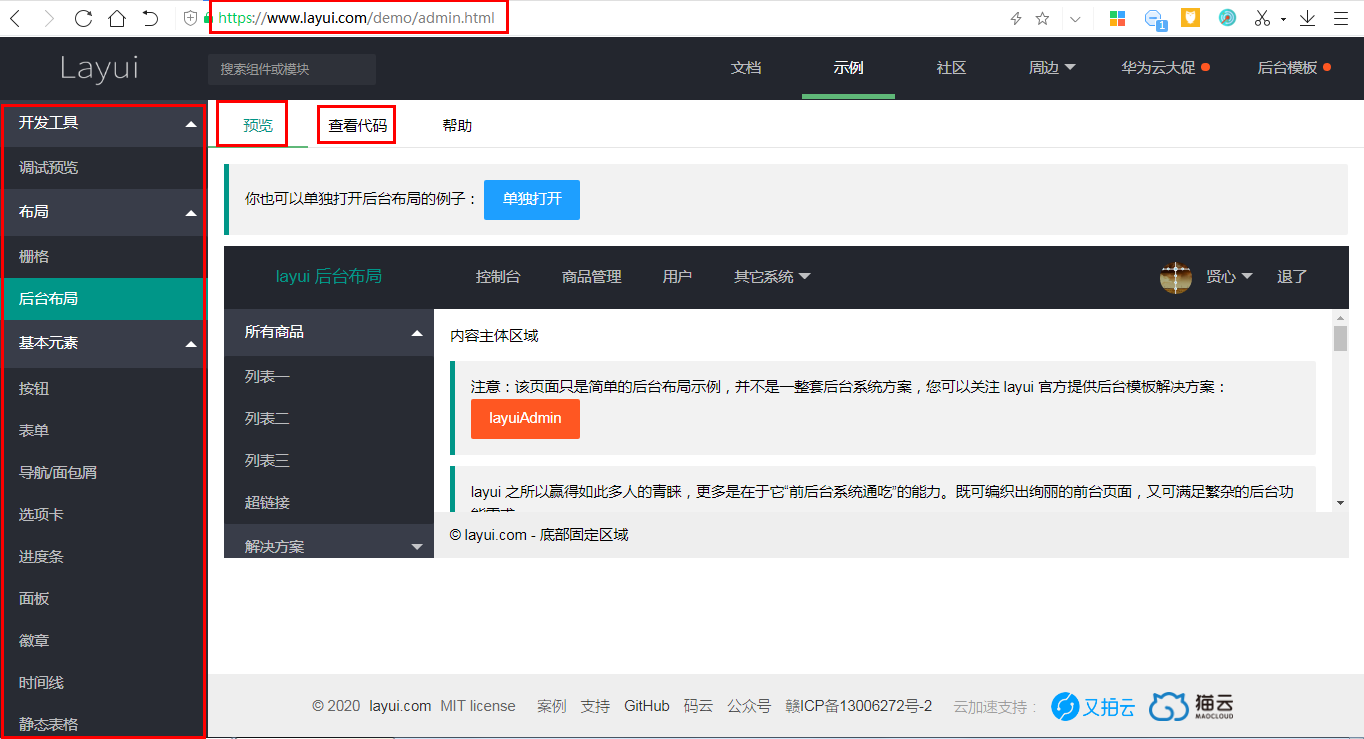Reload the page with the refresh icon
The image size is (1364, 739).
click(x=83, y=18)
